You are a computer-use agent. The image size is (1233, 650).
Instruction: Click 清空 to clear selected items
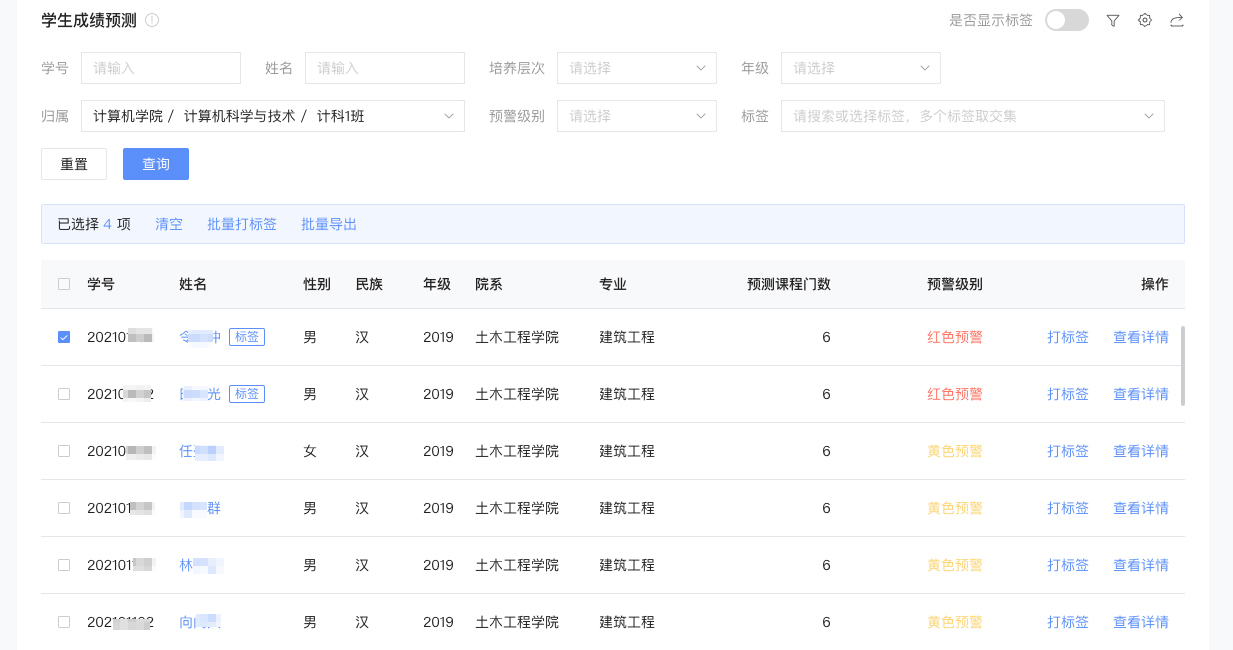168,224
